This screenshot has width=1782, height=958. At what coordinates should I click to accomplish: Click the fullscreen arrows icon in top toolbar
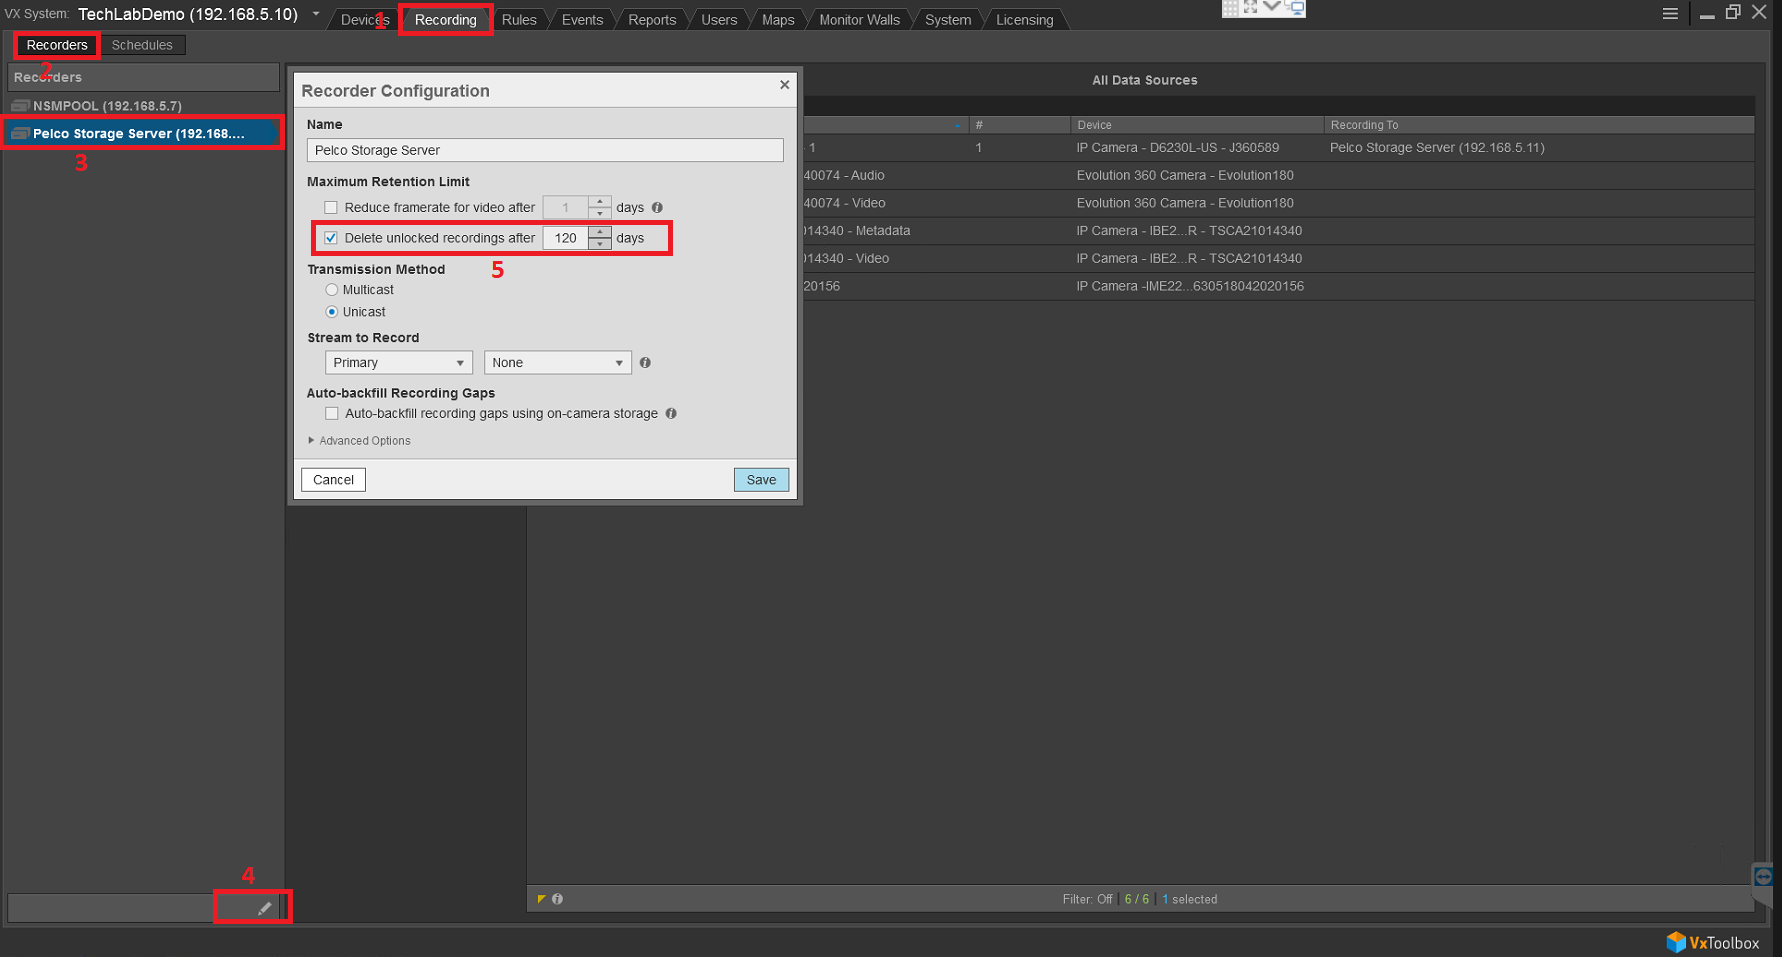1250,8
